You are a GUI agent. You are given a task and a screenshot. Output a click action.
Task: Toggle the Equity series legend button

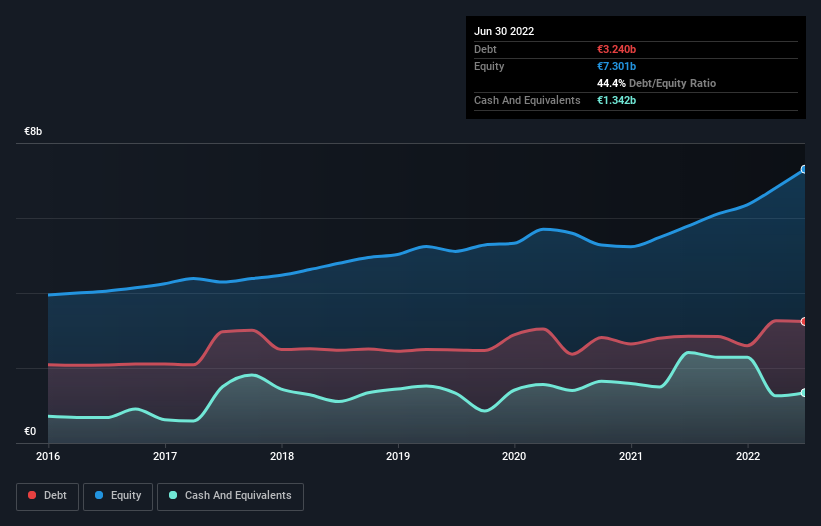click(x=118, y=496)
